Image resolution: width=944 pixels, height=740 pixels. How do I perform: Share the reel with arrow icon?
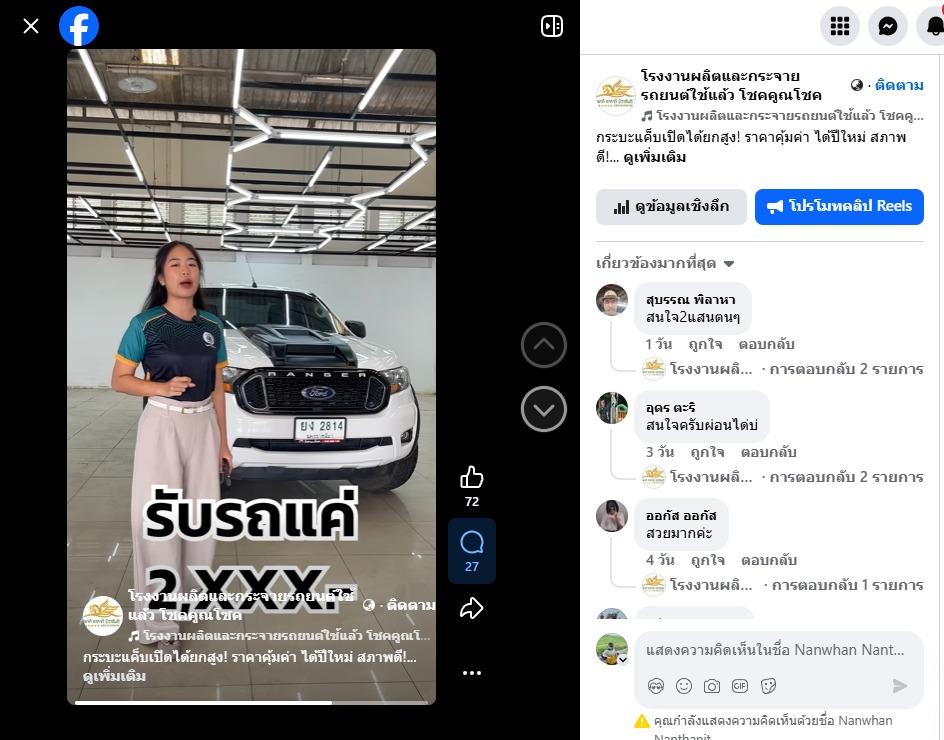pos(472,608)
